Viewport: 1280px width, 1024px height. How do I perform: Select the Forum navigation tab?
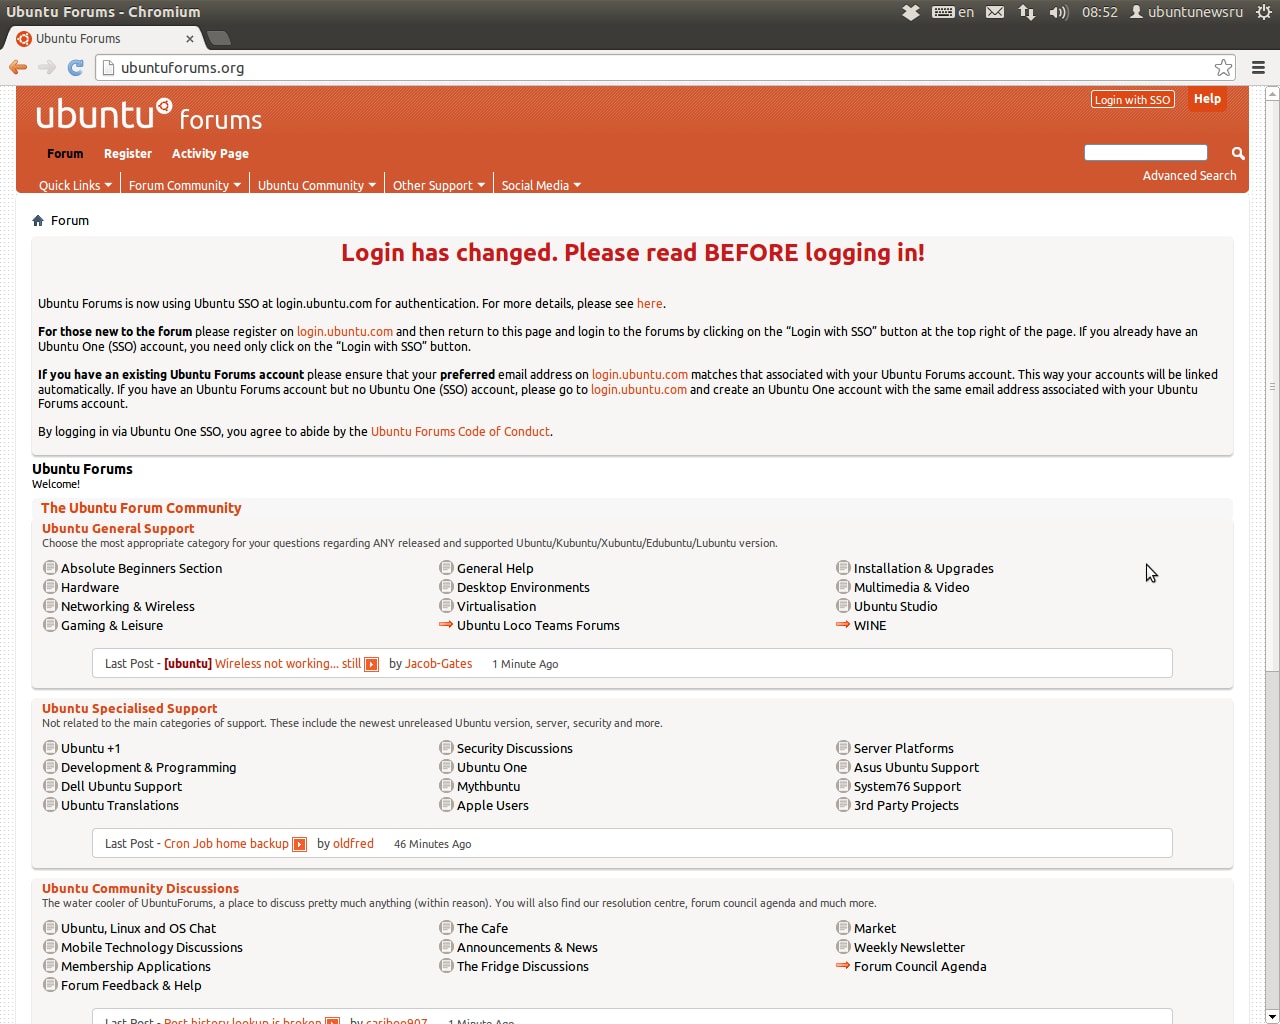(65, 153)
